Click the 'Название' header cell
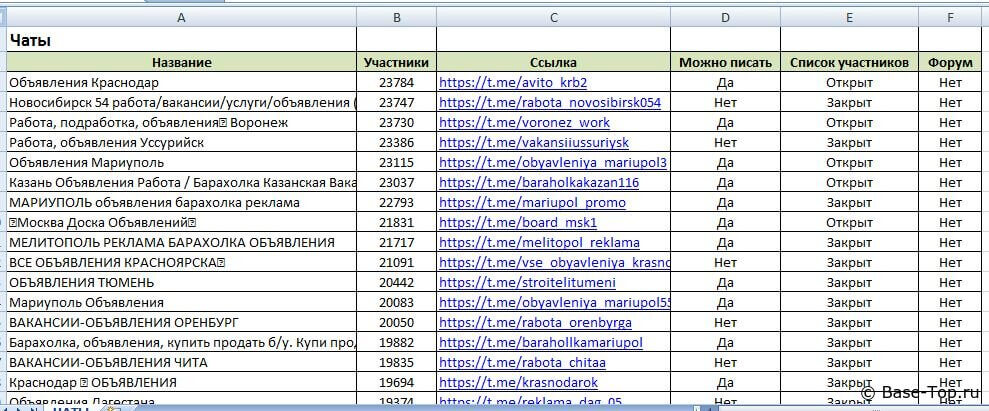989x411 pixels. pos(181,62)
